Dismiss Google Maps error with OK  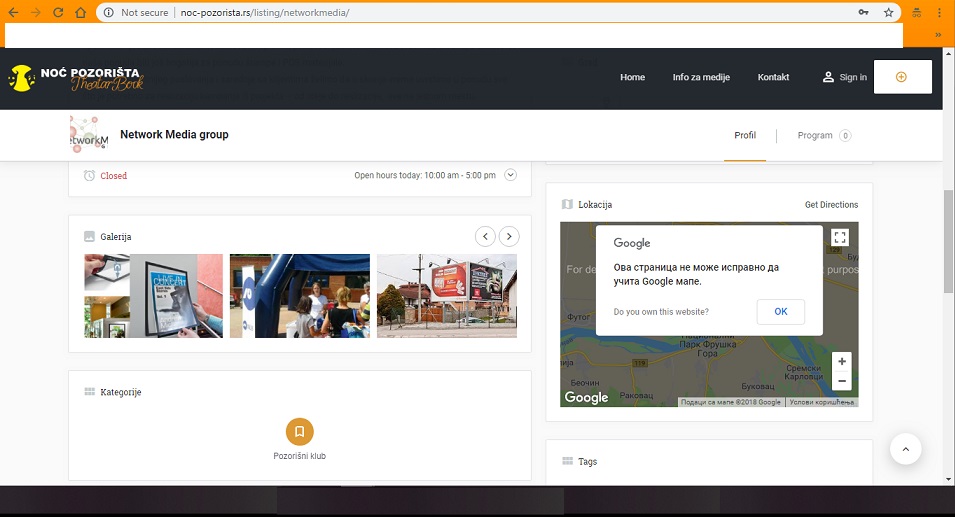[781, 311]
